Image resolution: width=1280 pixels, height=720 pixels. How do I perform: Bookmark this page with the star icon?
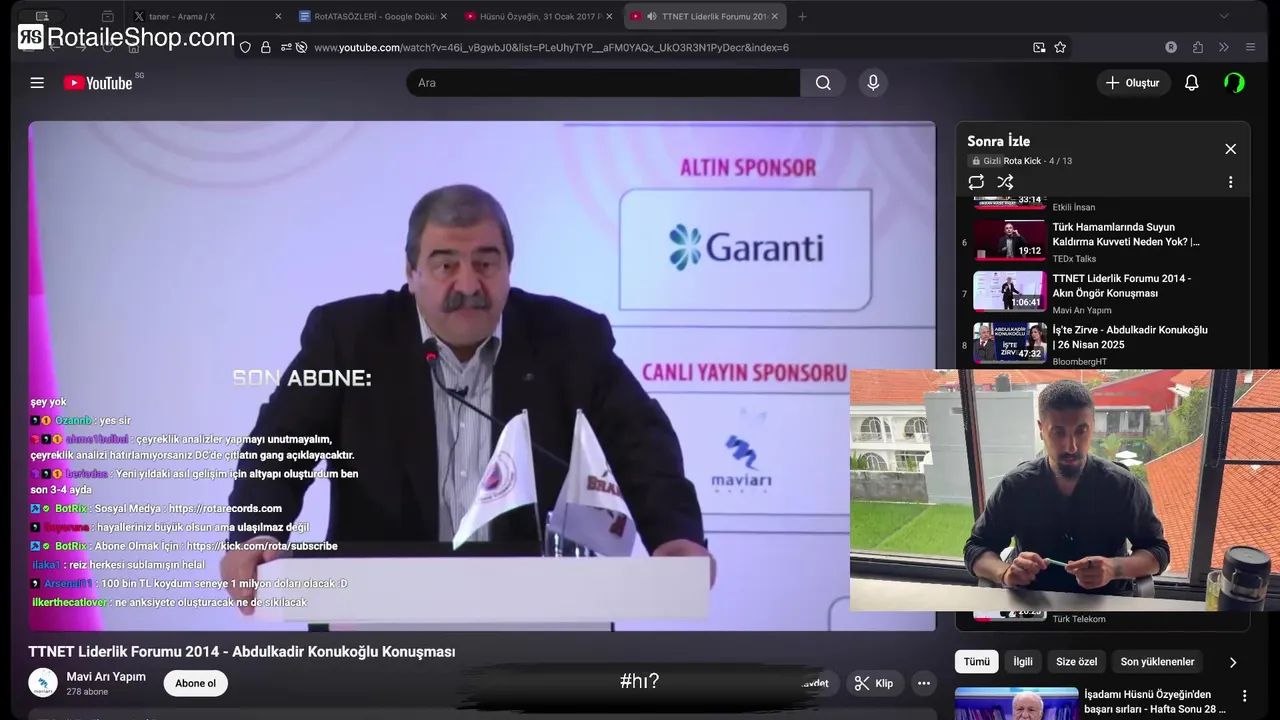1060,47
